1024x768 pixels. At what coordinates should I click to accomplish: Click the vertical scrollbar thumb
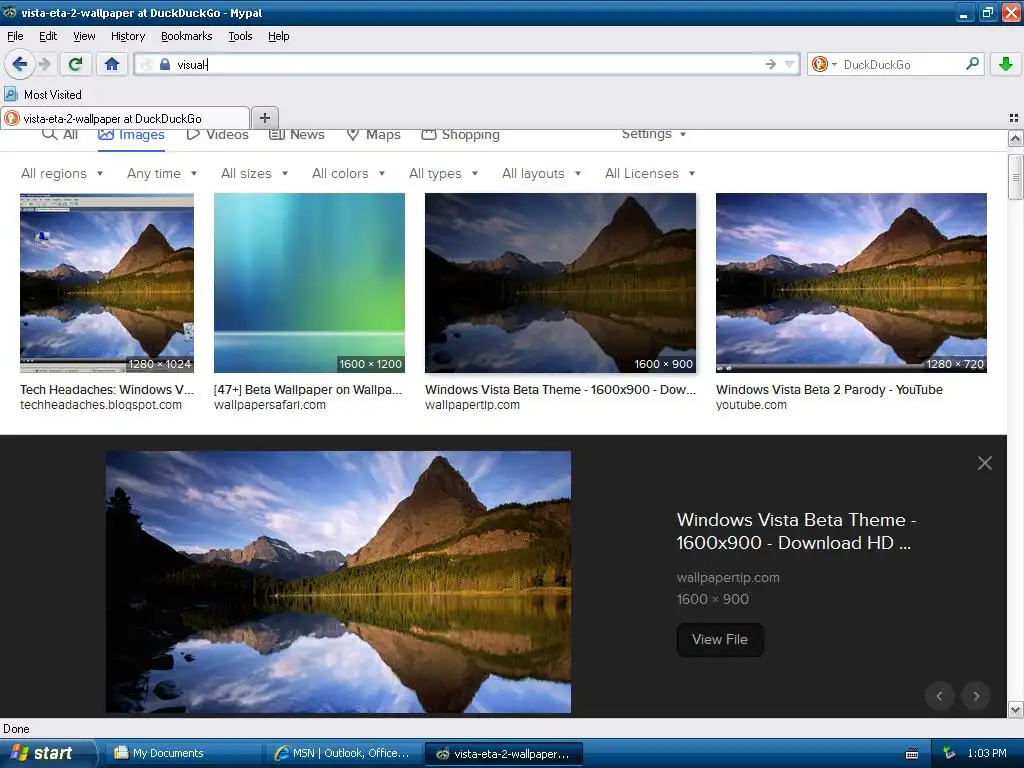(x=1015, y=176)
